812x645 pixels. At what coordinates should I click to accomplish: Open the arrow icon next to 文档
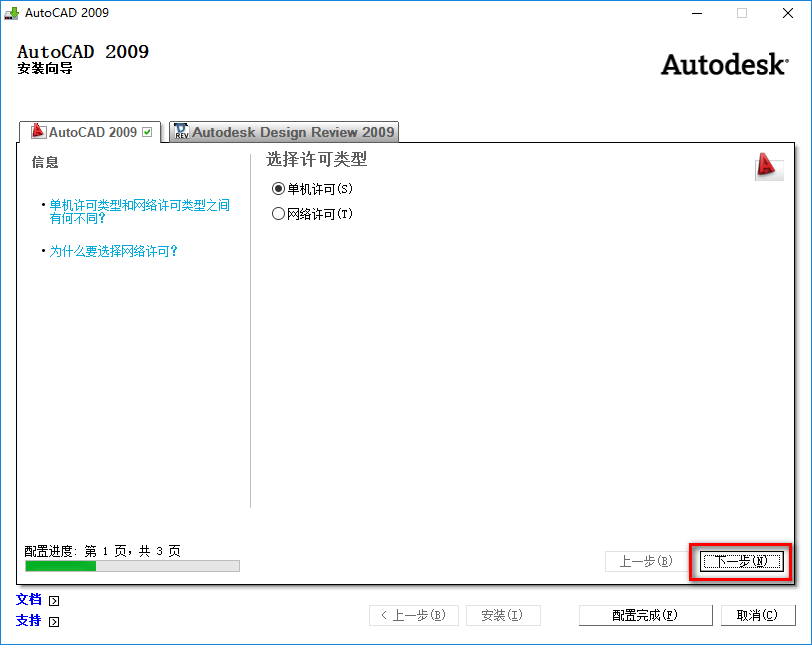52,600
